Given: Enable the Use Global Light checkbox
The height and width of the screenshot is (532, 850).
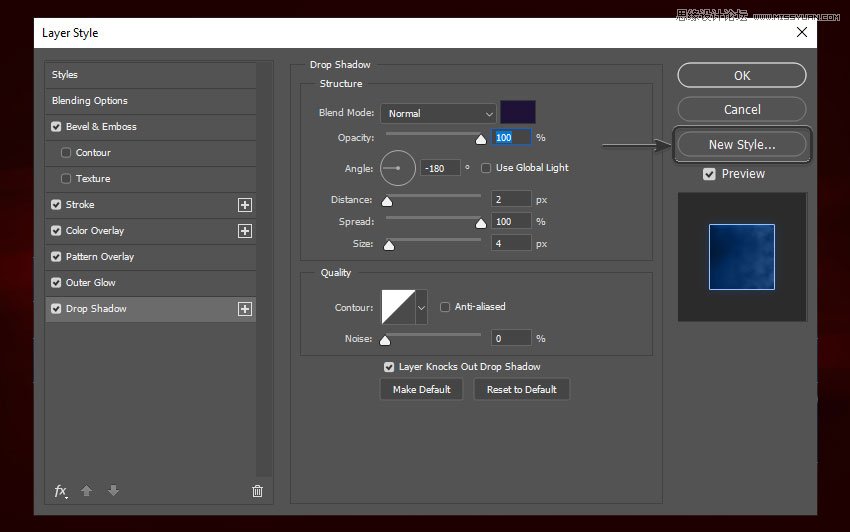Looking at the screenshot, I should tap(486, 168).
